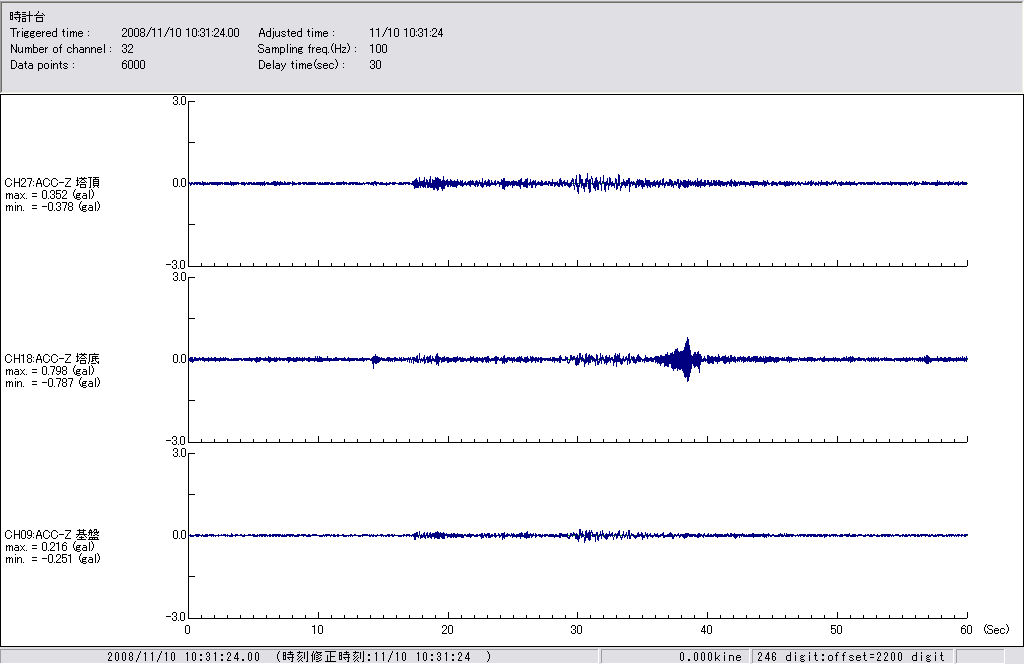Screen dimensions: 1024x664
Task: Click the Data points value 6000
Action: coord(133,65)
